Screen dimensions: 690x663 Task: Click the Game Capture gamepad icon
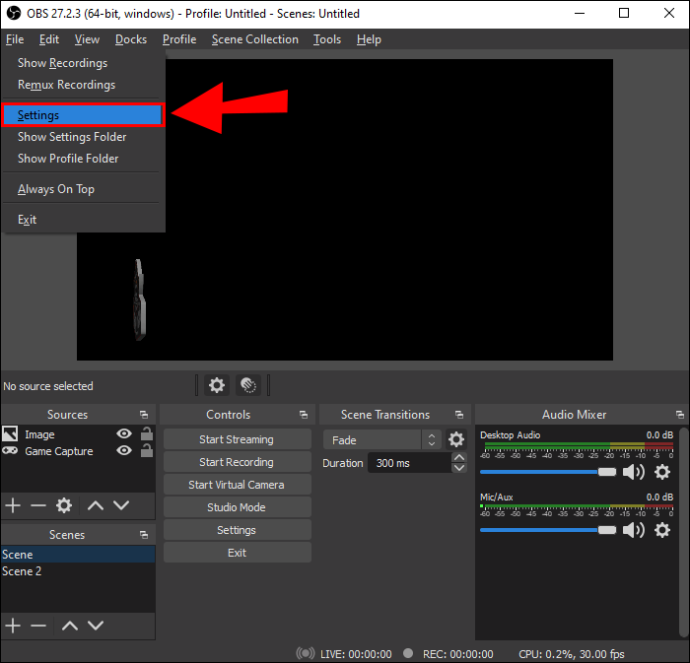click(x=10, y=451)
